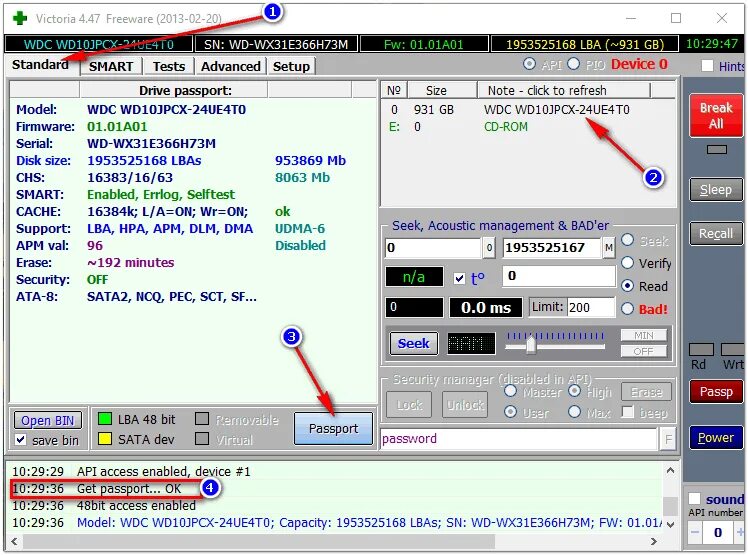748x555 pixels.
Task: Toggle the temperature t° checkbox
Action: tap(459, 278)
